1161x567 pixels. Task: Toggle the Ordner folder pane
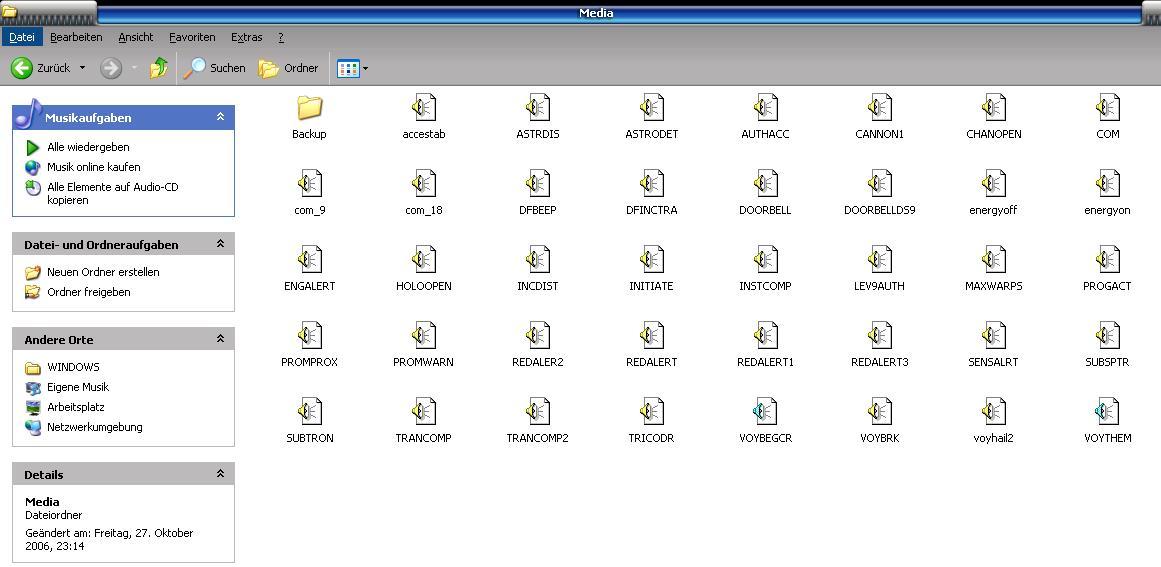[x=288, y=68]
